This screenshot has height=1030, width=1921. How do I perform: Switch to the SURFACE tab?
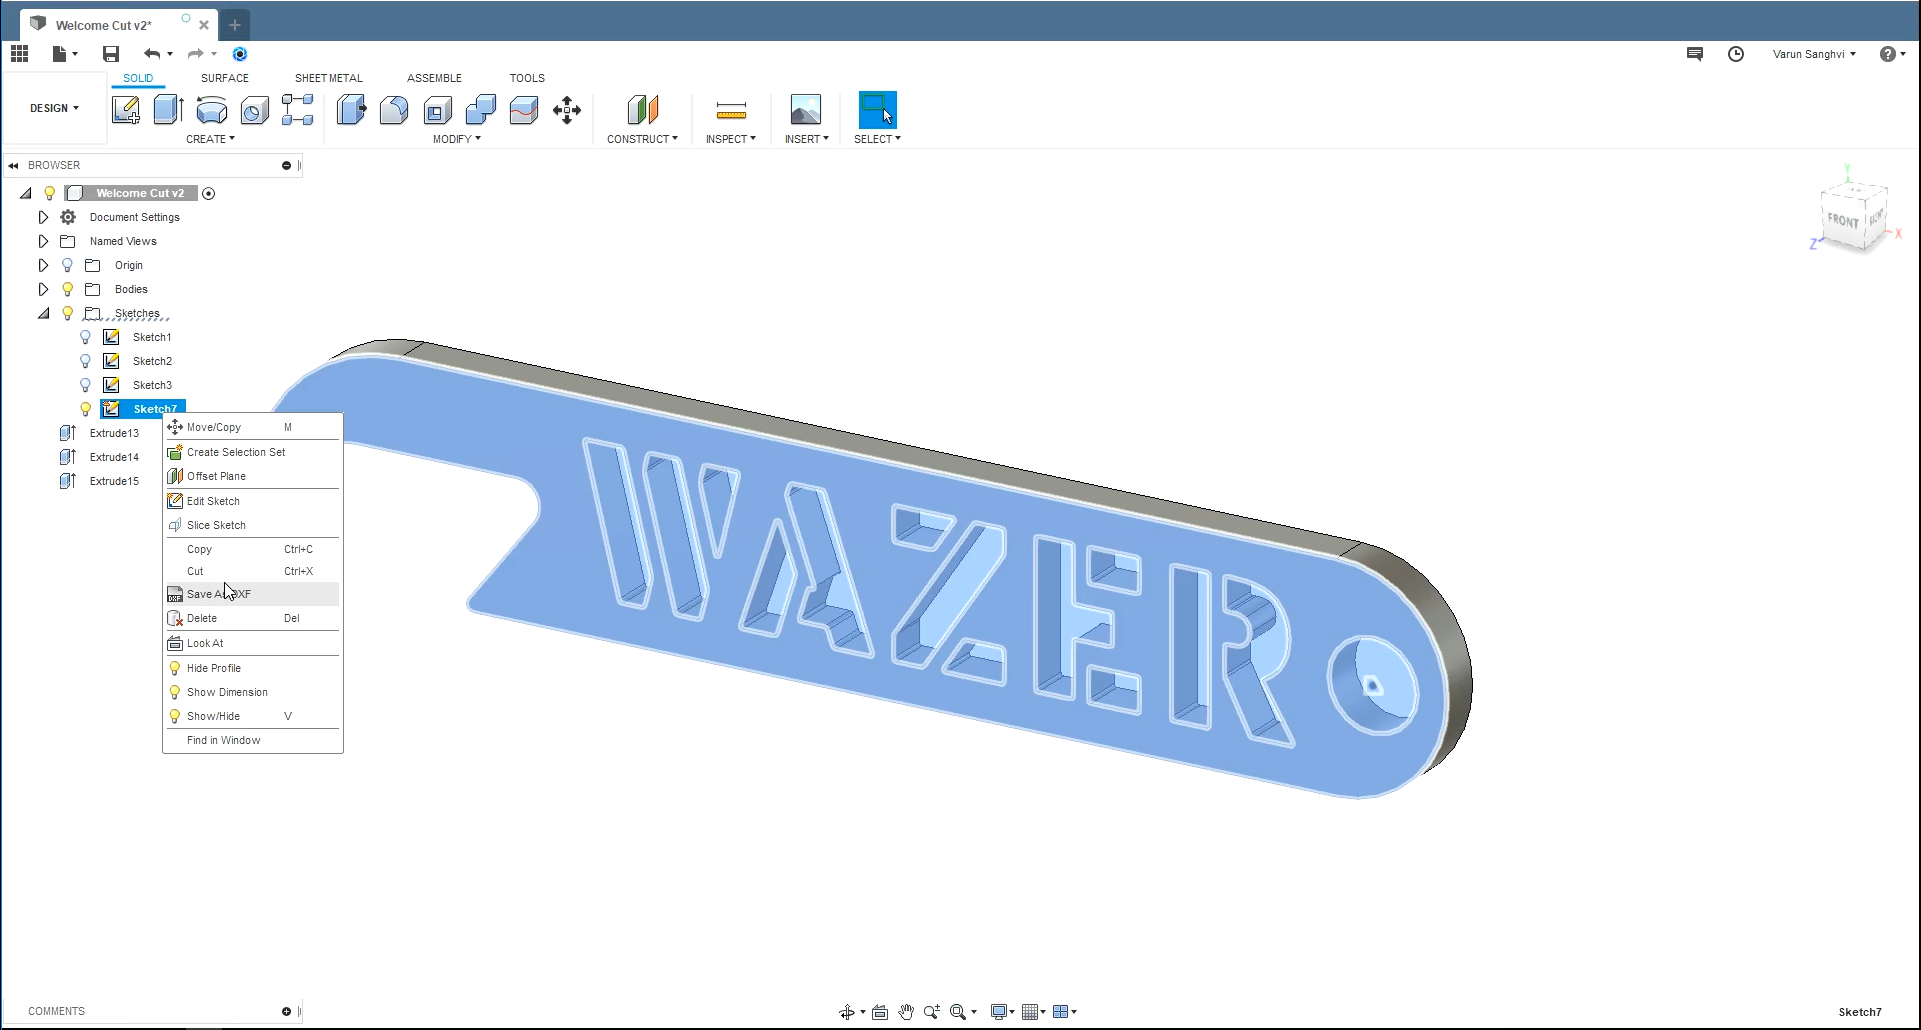coord(225,78)
